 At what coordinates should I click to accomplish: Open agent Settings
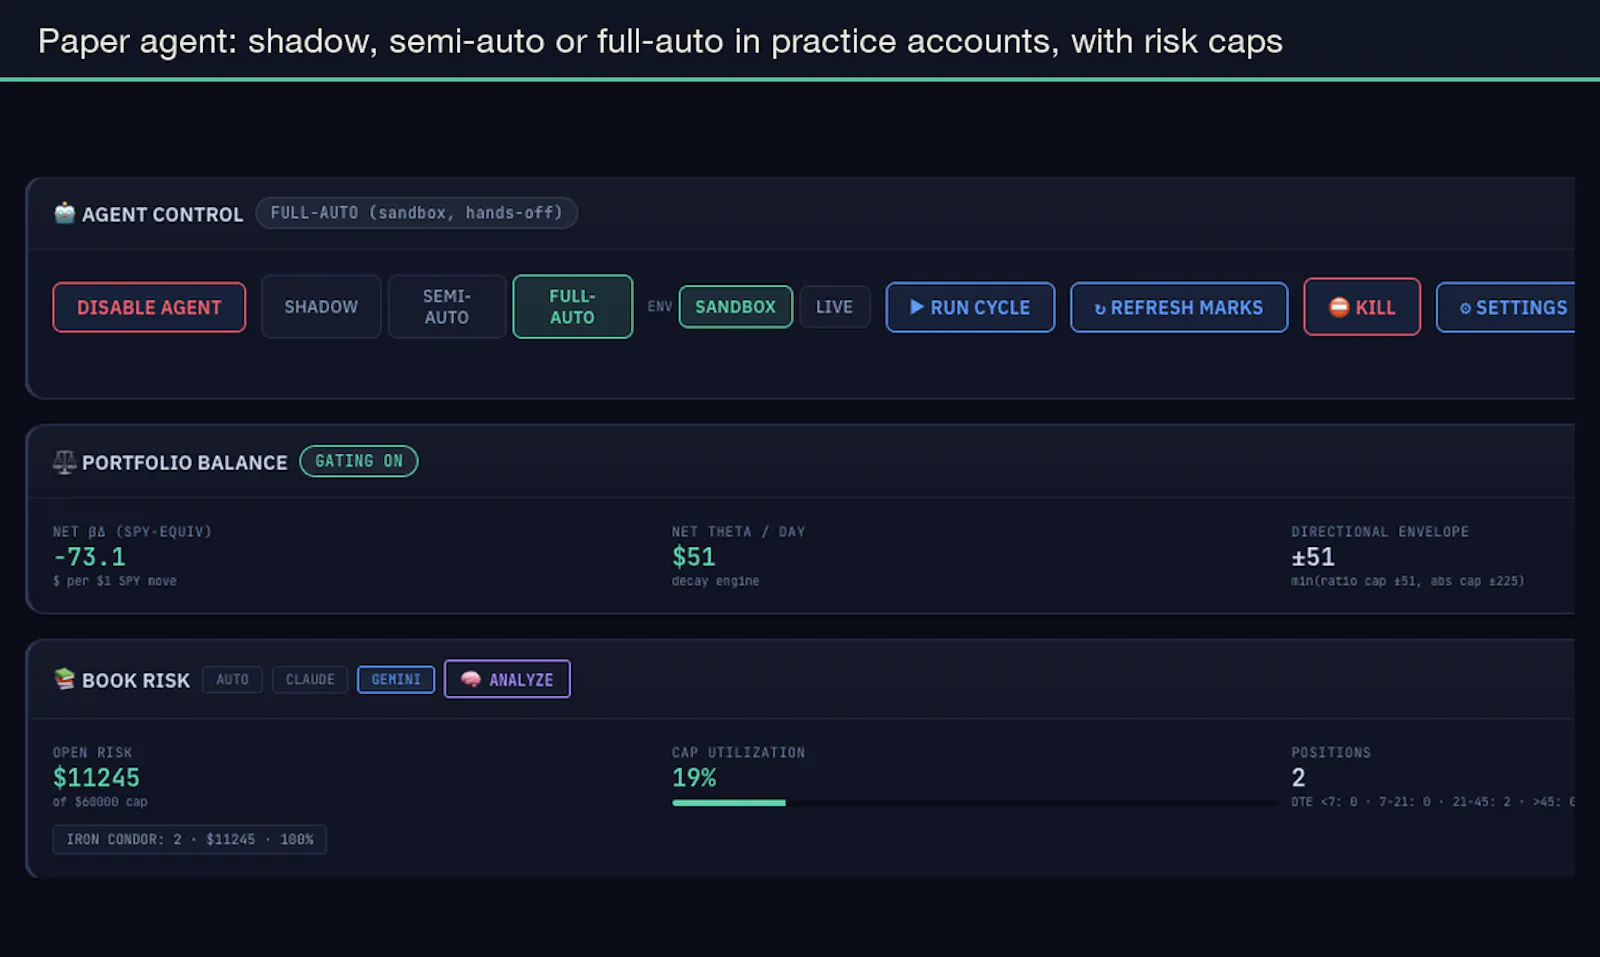(x=1506, y=307)
